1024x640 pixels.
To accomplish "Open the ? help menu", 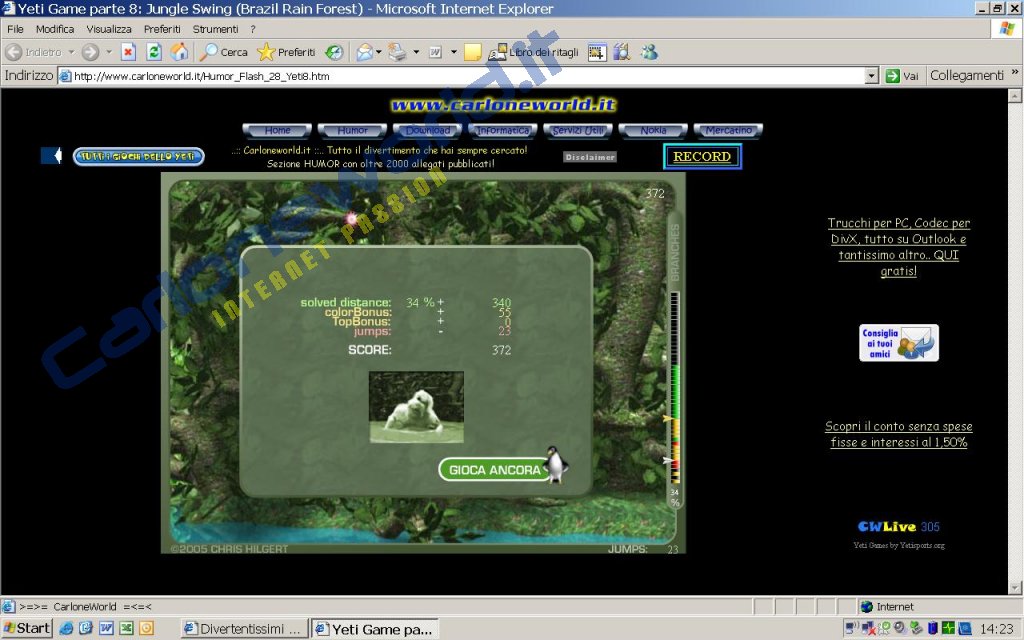I will click(x=253, y=29).
